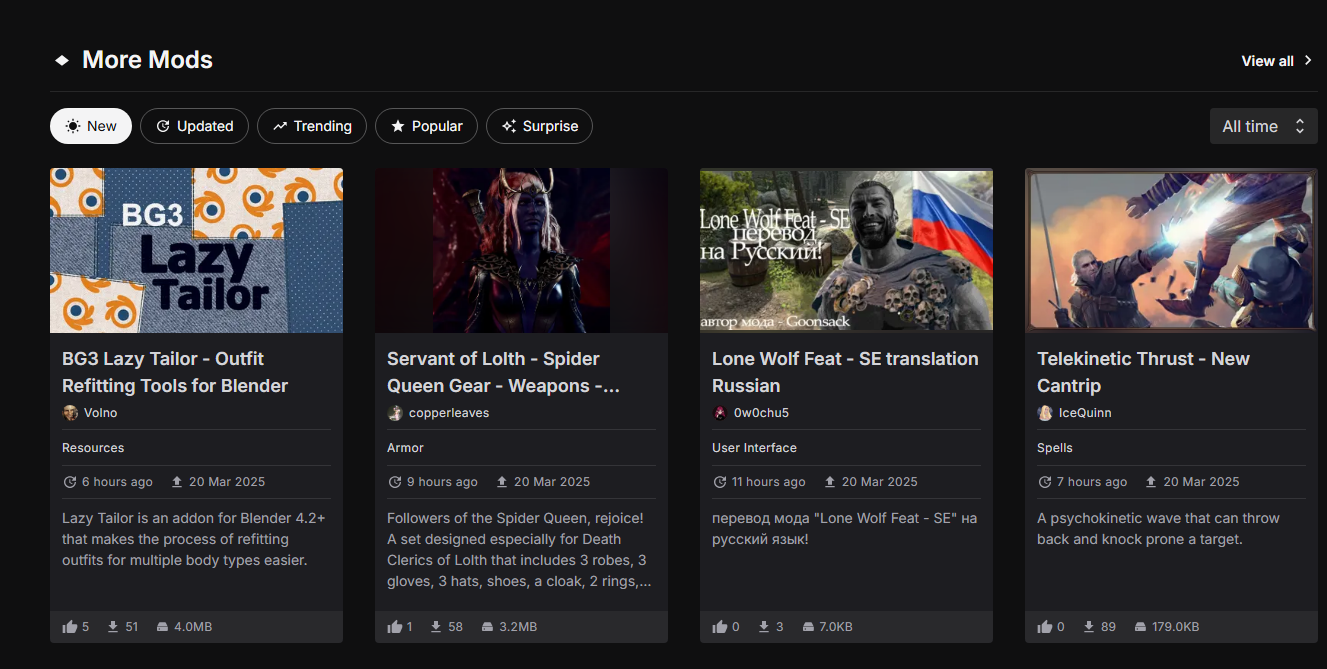Viewport: 1327px width, 669px height.
Task: Click the Russian description under Lone Wolf Feat
Action: click(844, 529)
